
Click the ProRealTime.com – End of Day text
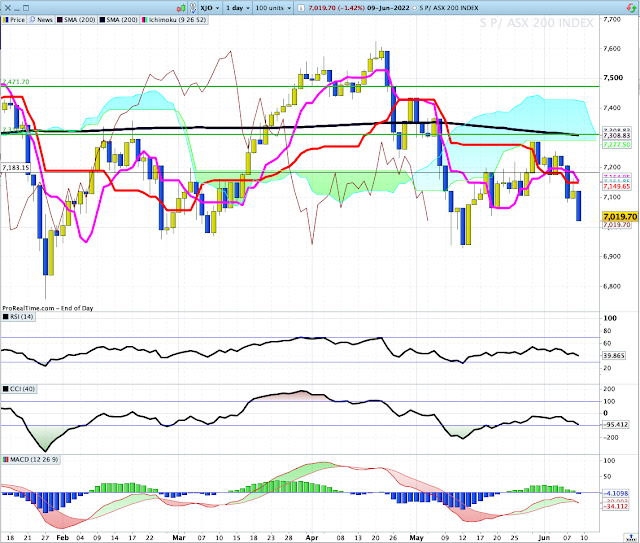(48, 308)
